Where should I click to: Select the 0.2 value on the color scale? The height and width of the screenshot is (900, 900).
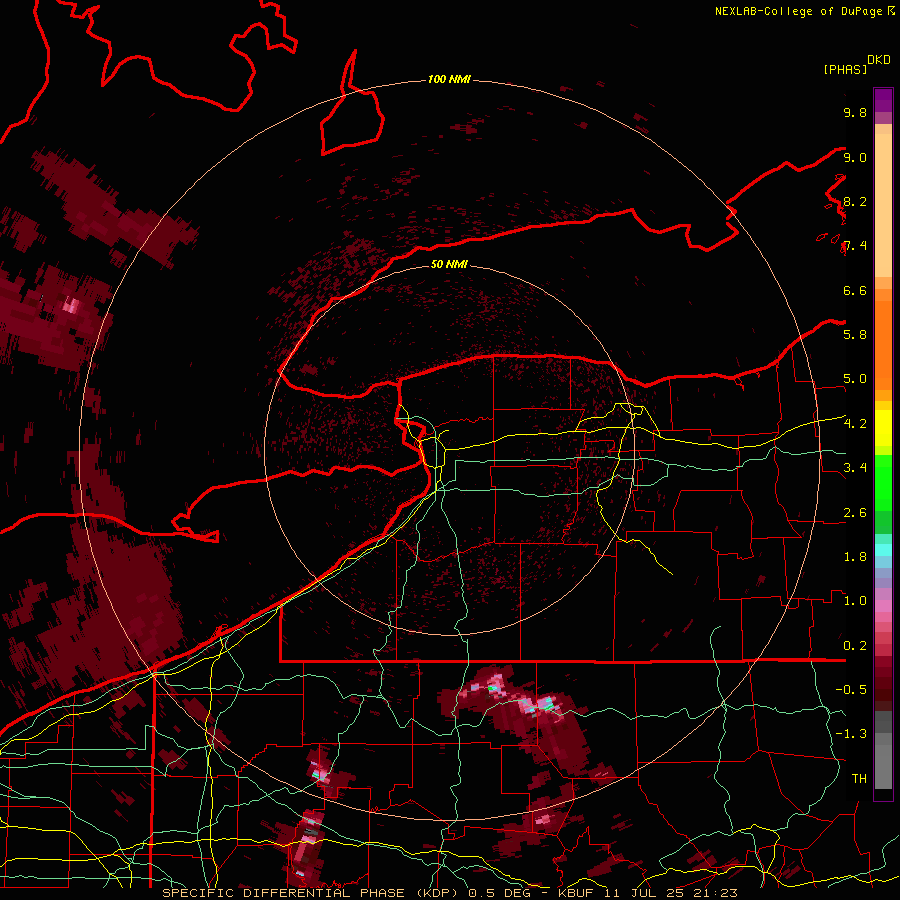(x=855, y=646)
